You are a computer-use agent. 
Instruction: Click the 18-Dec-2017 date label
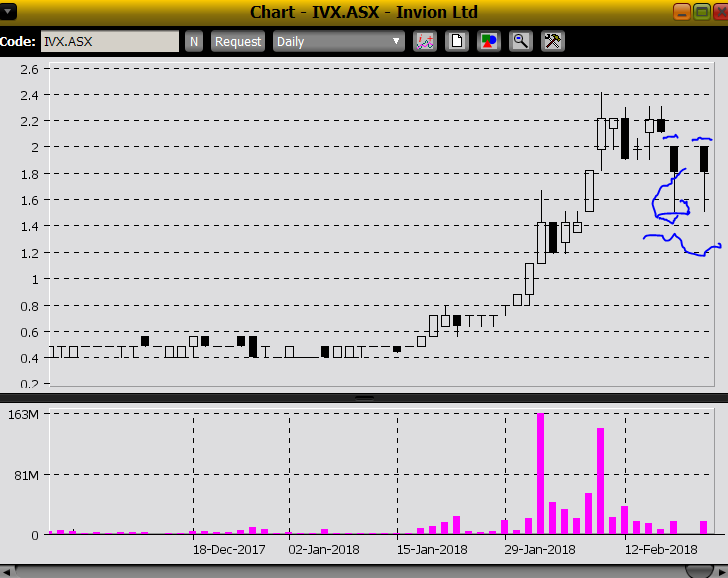point(229,550)
